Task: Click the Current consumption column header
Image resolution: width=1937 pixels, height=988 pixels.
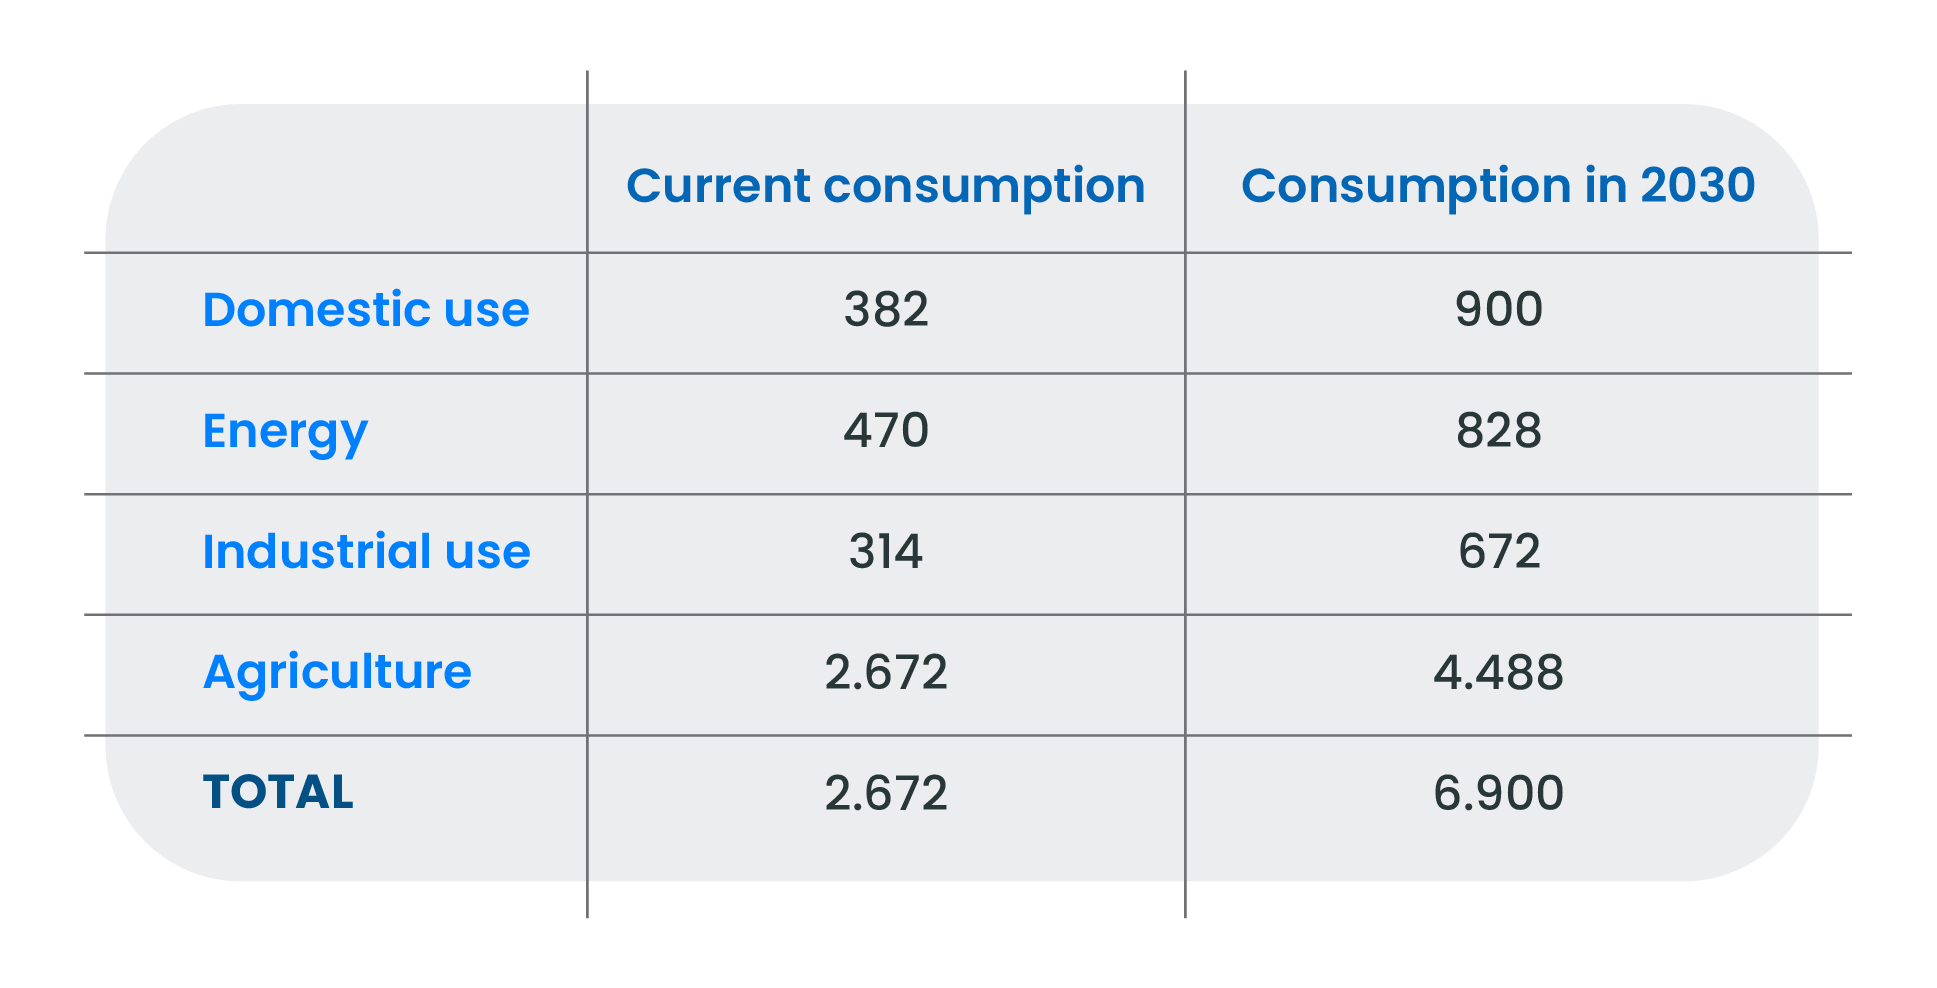Action: pos(885,187)
